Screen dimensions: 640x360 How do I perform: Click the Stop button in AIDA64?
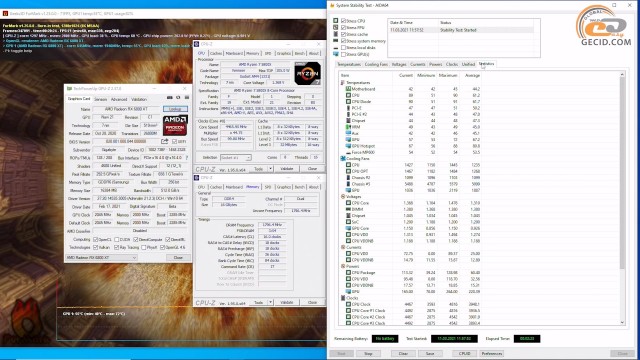point(368,353)
